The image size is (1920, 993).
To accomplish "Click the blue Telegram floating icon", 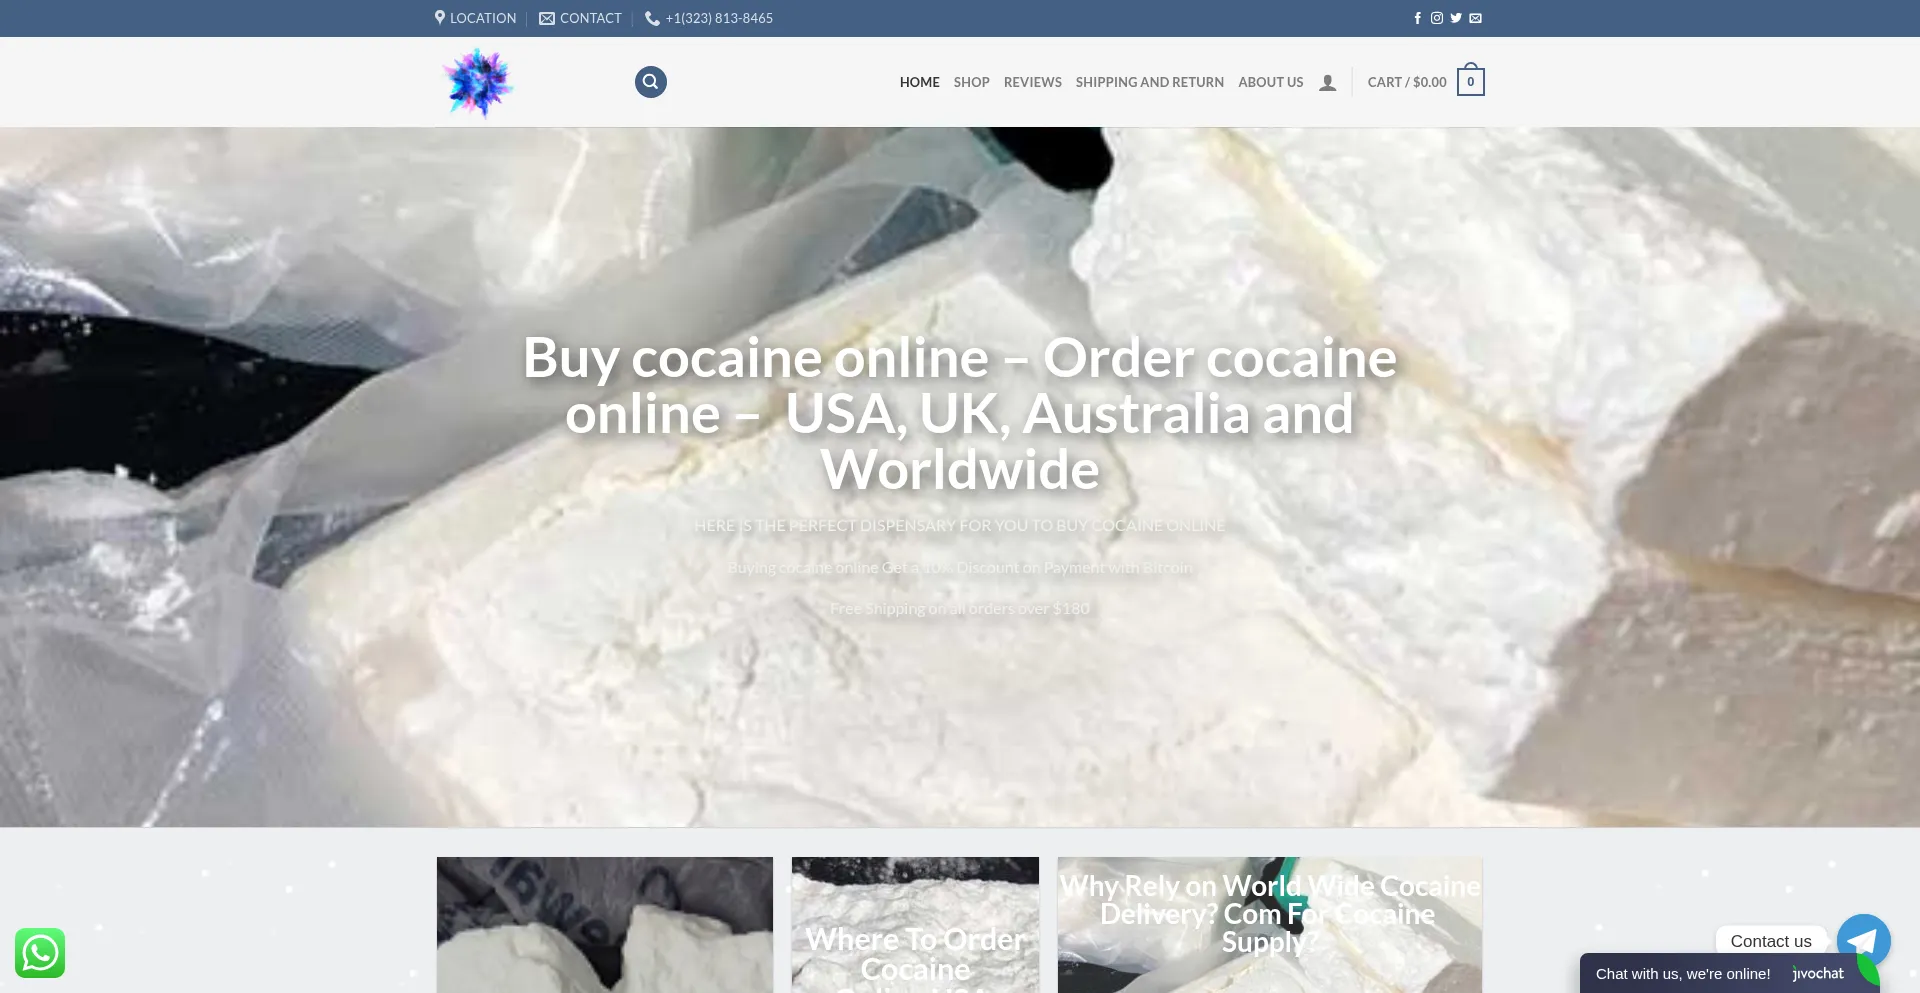I will (x=1863, y=940).
